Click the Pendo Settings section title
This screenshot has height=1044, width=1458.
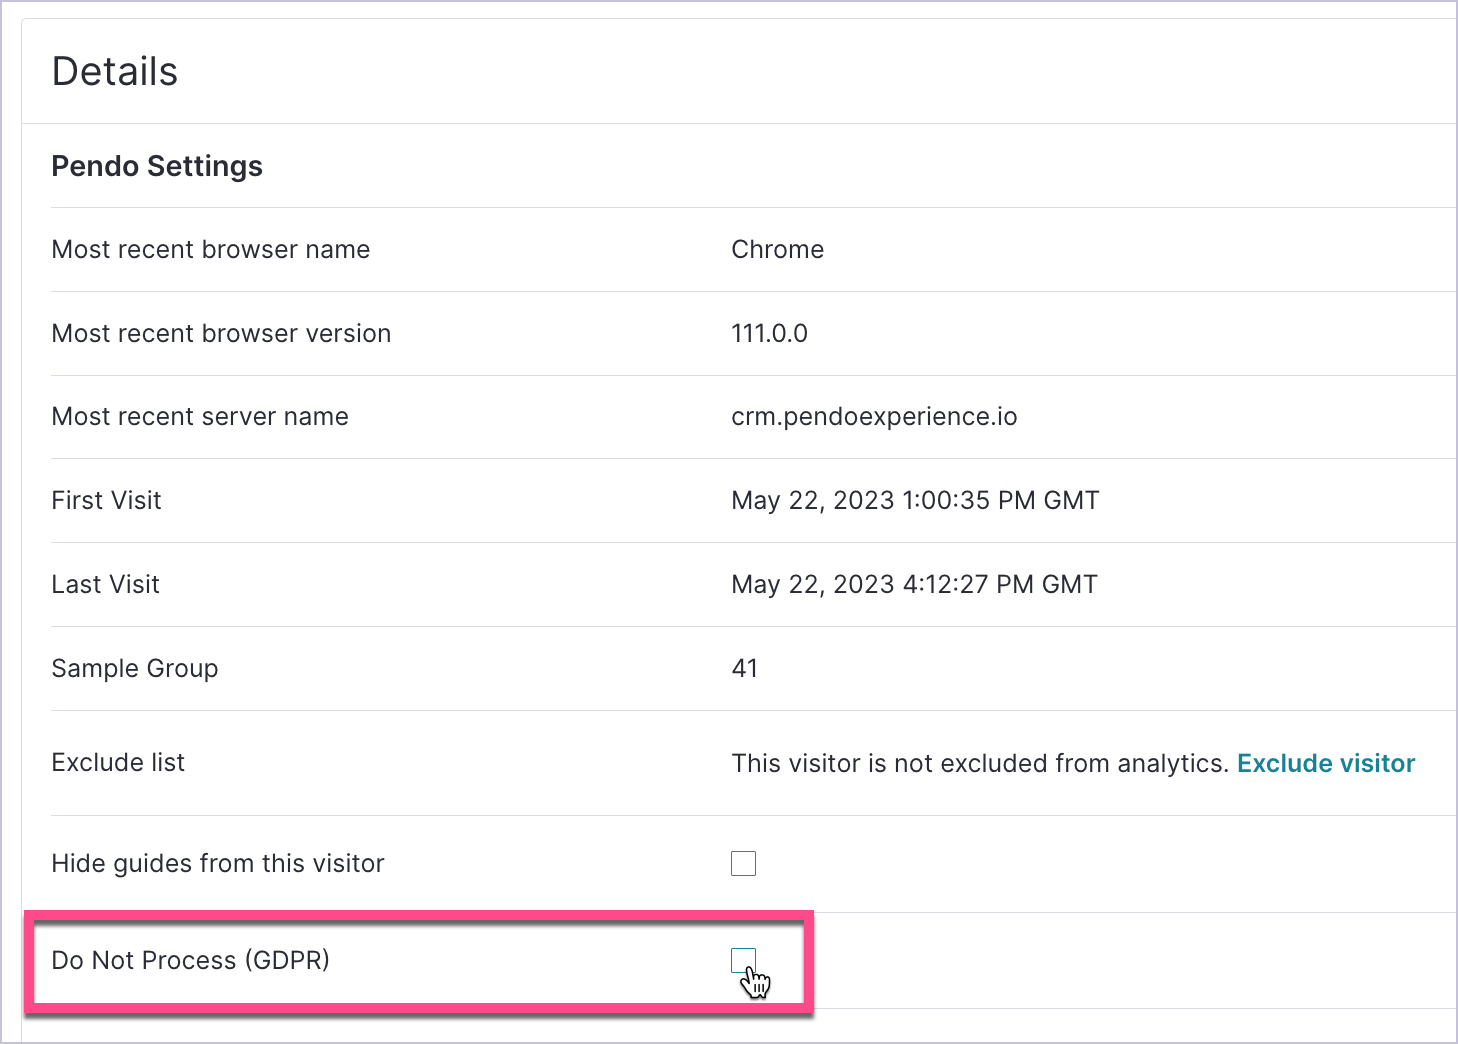click(157, 166)
